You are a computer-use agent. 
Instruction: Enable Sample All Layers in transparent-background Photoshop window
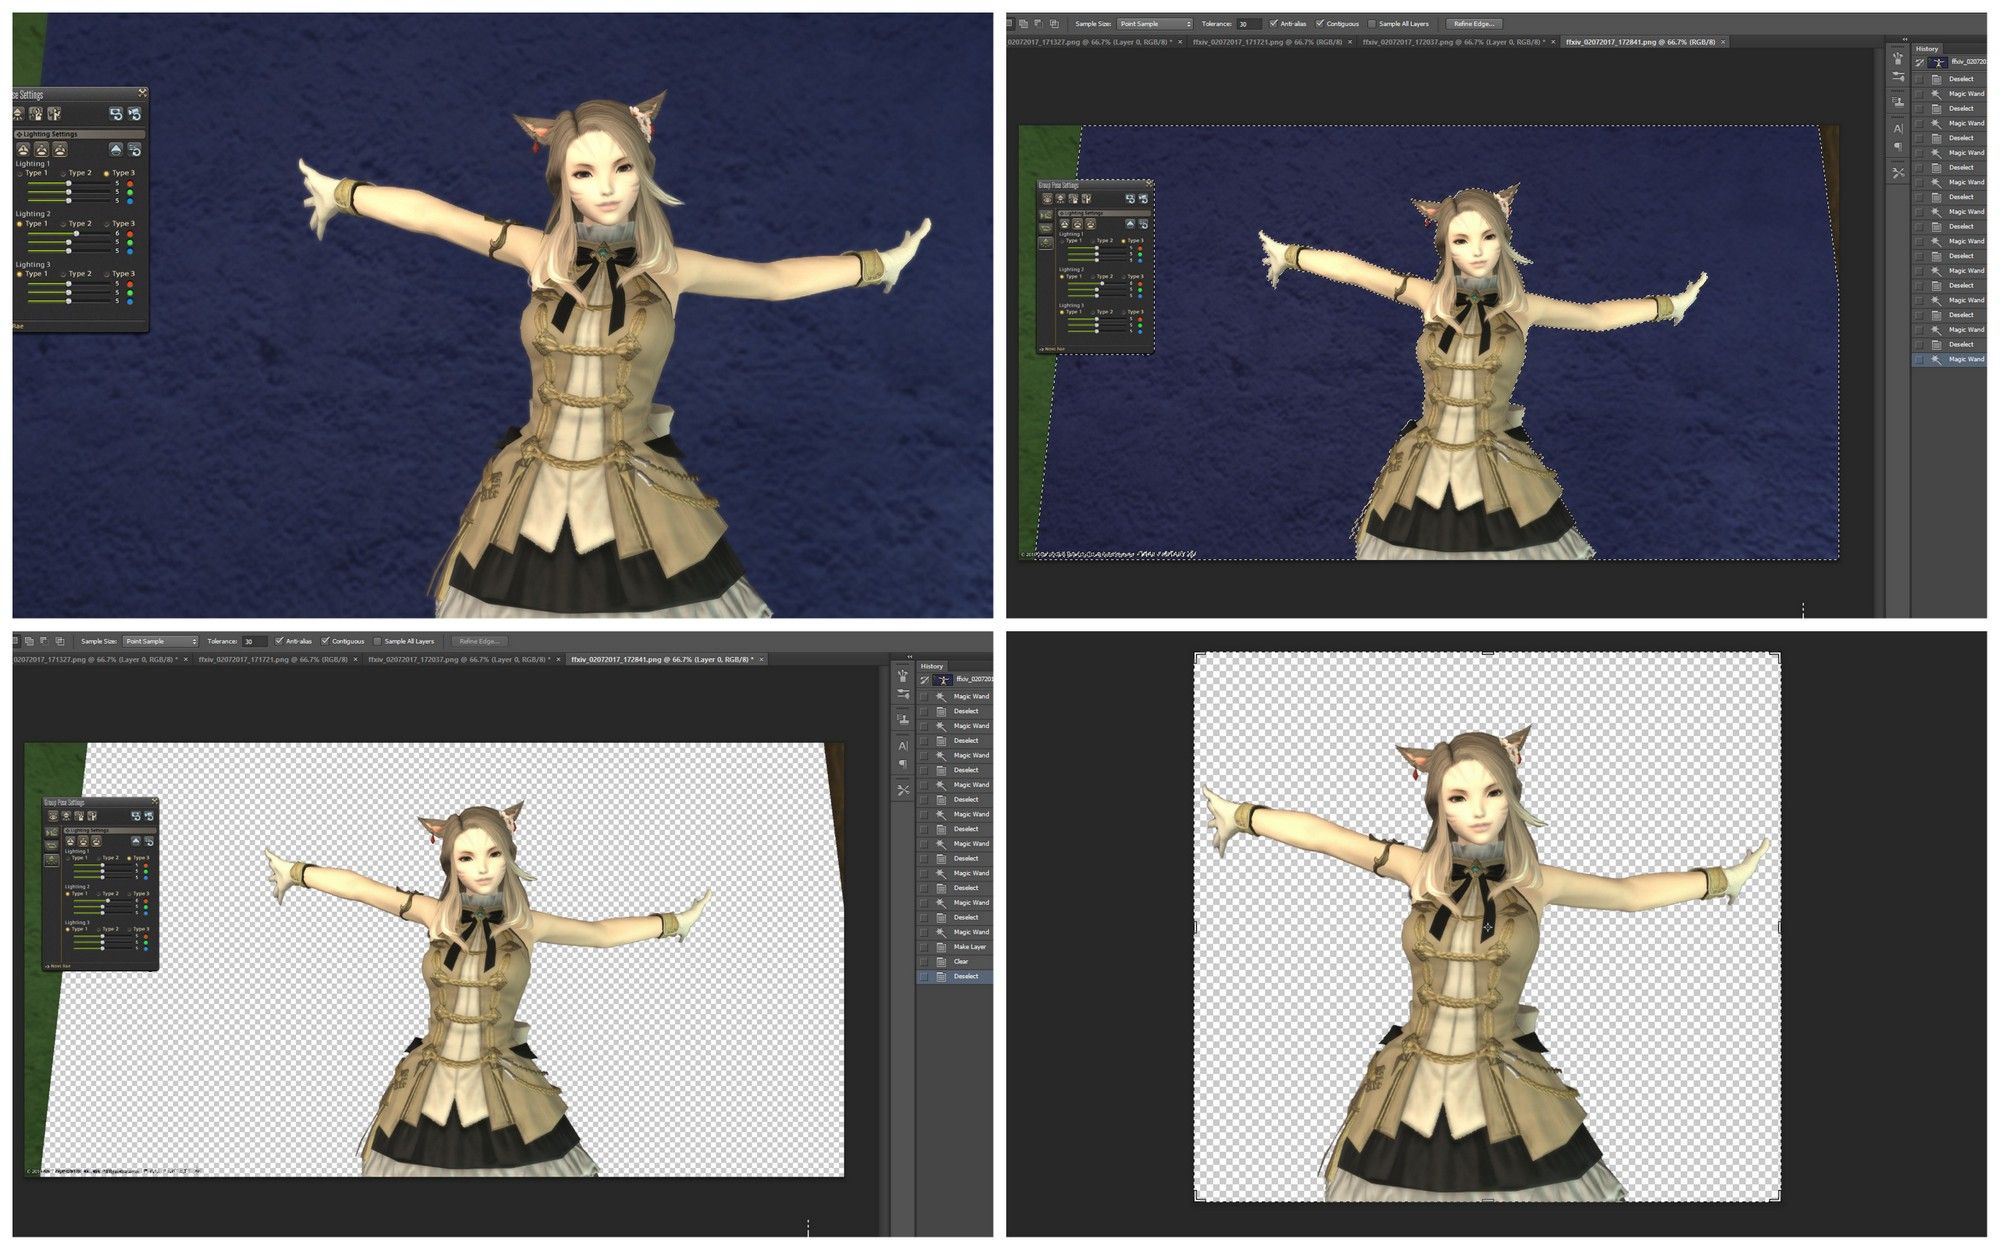tap(377, 641)
